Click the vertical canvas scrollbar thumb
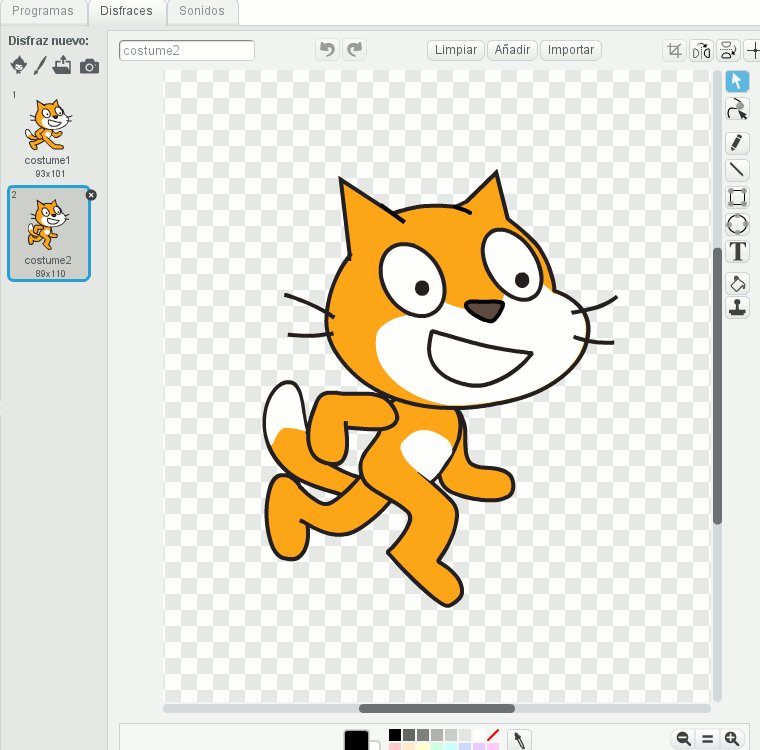 [x=717, y=386]
